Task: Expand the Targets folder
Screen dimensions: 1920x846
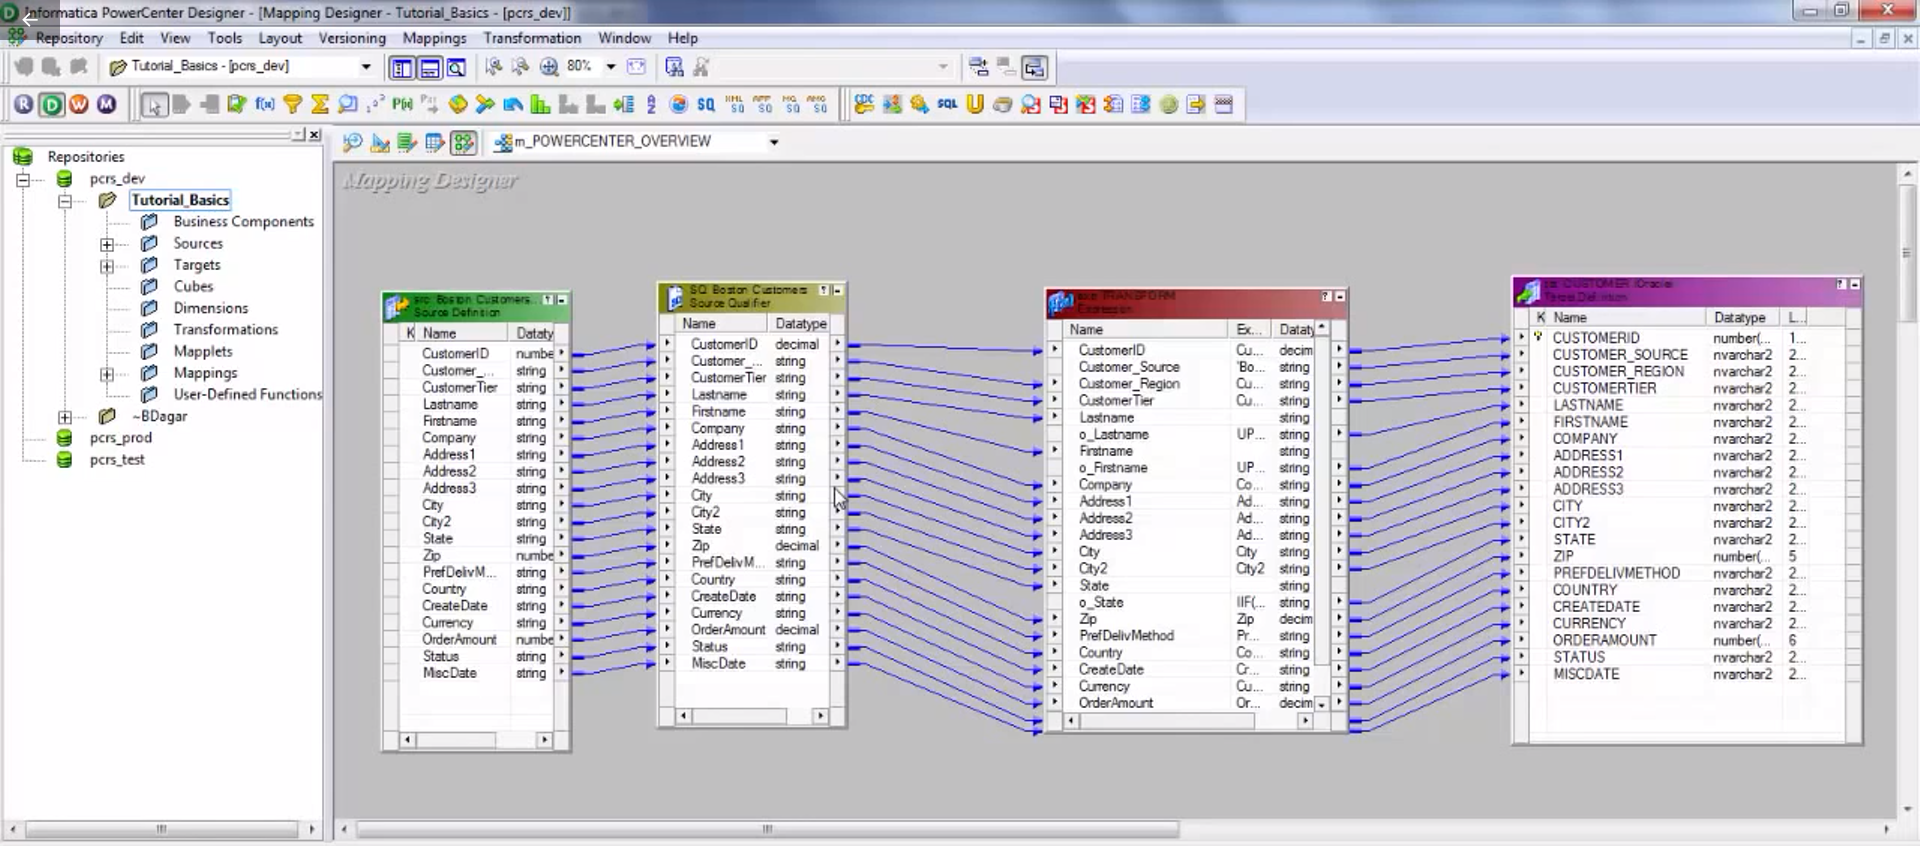Action: coord(106,266)
